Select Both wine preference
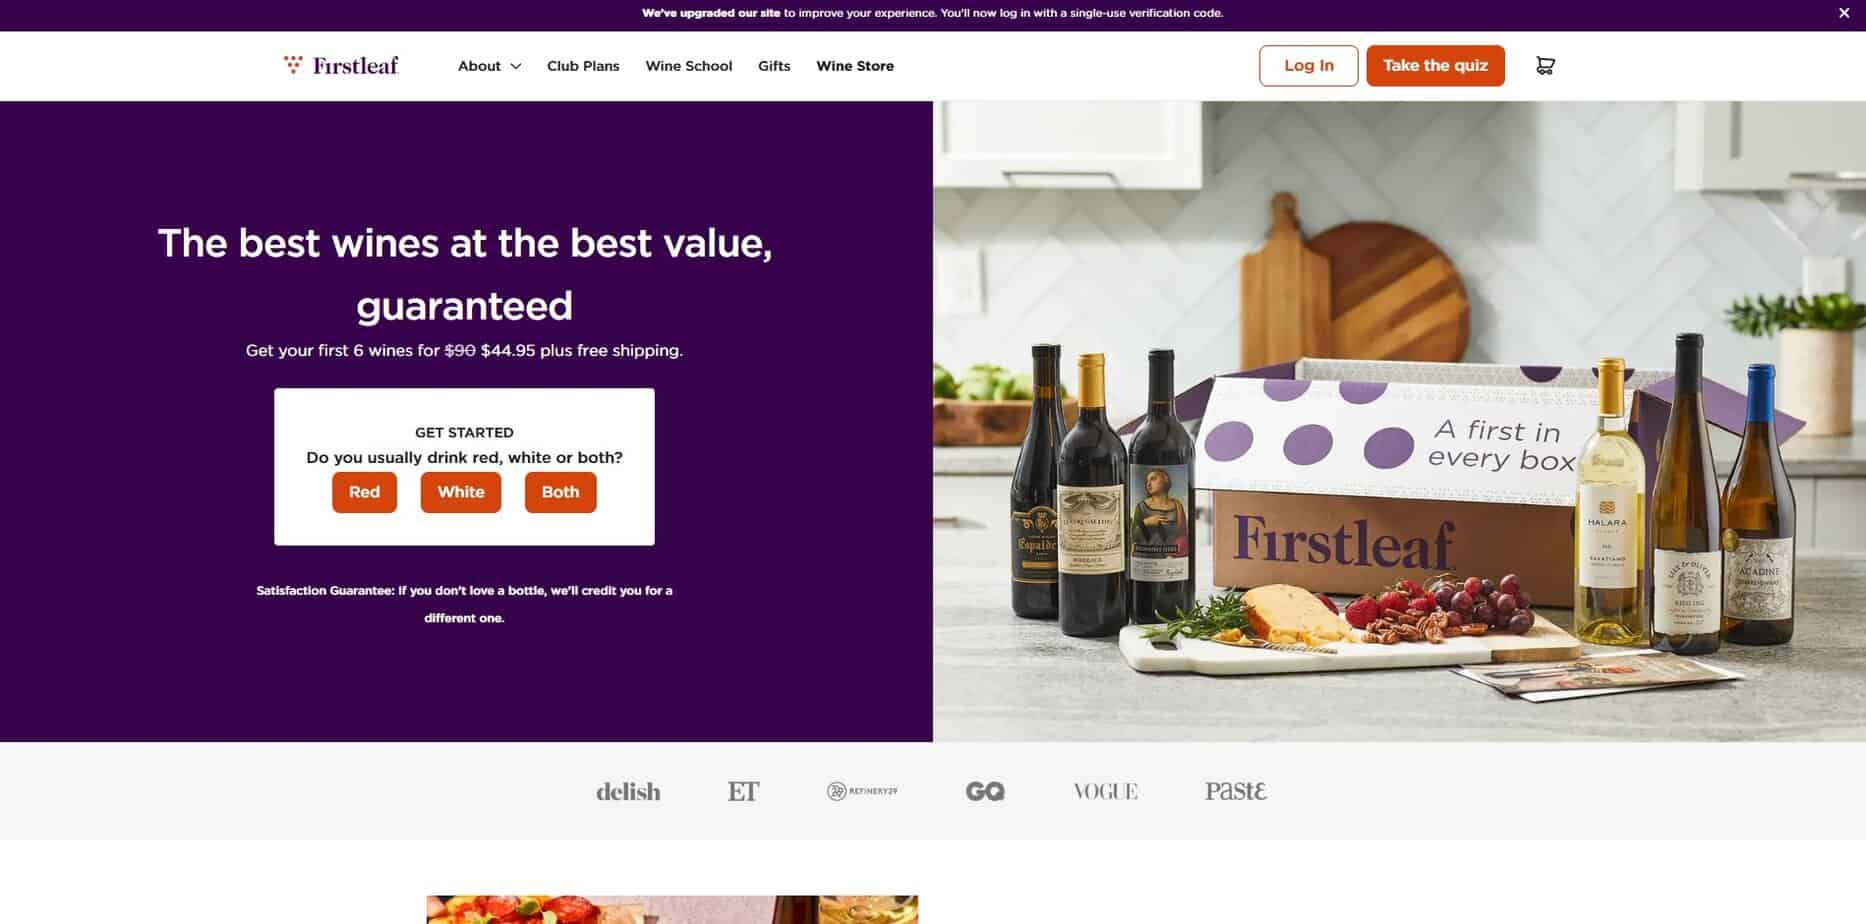Screen dimensions: 1866x924 click(560, 492)
